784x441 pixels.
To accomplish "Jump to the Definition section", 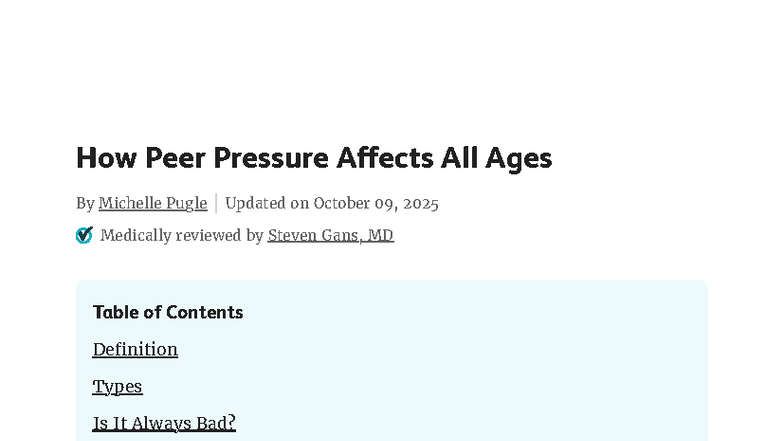I will point(135,349).
